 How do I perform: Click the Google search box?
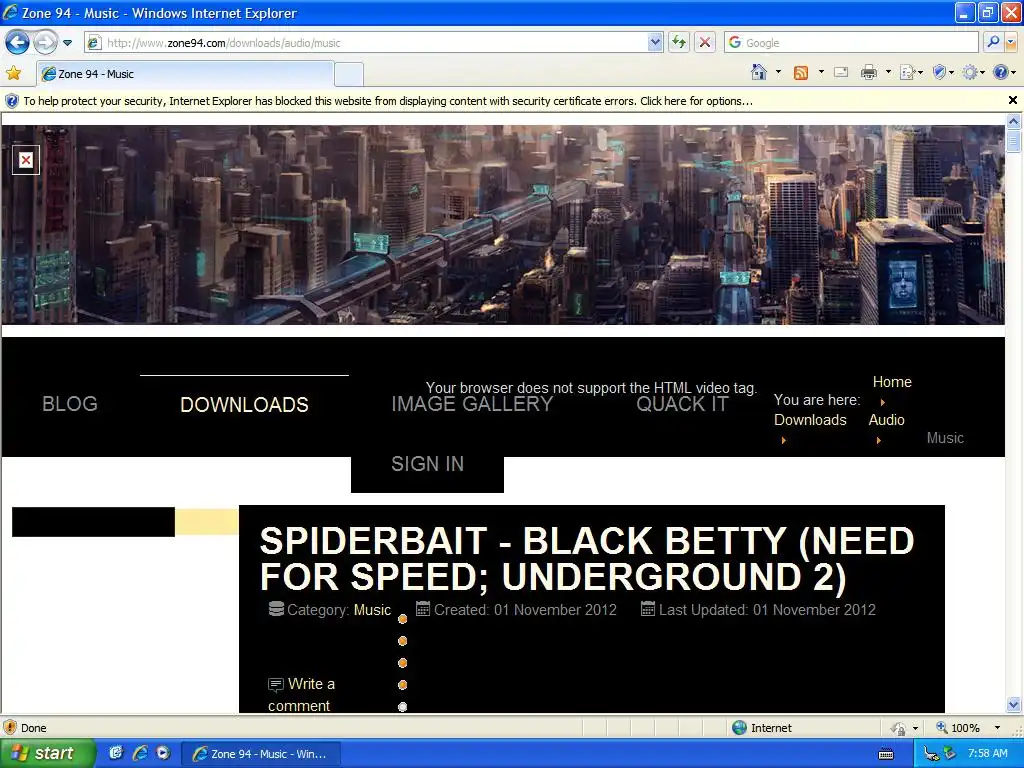click(x=851, y=43)
